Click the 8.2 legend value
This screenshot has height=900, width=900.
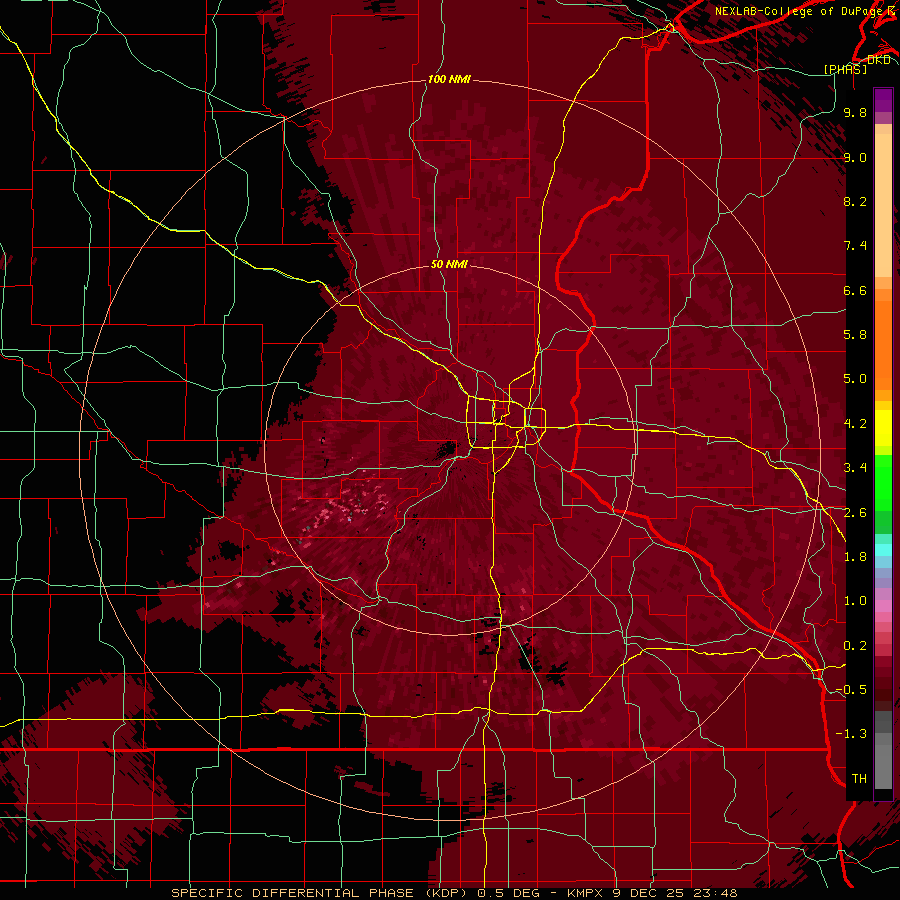855,201
